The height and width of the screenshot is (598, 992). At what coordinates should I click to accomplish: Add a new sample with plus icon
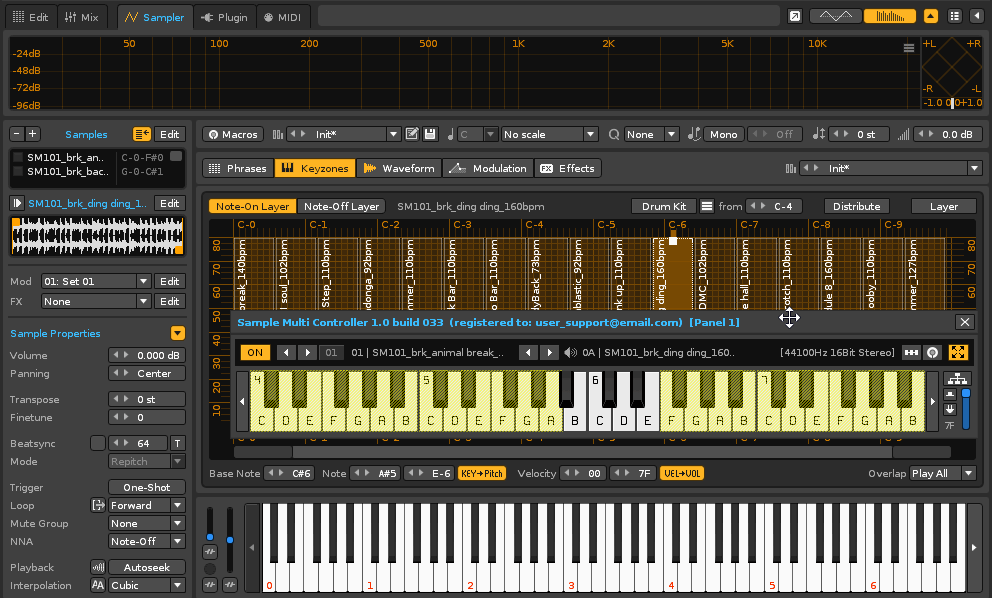[x=33, y=134]
